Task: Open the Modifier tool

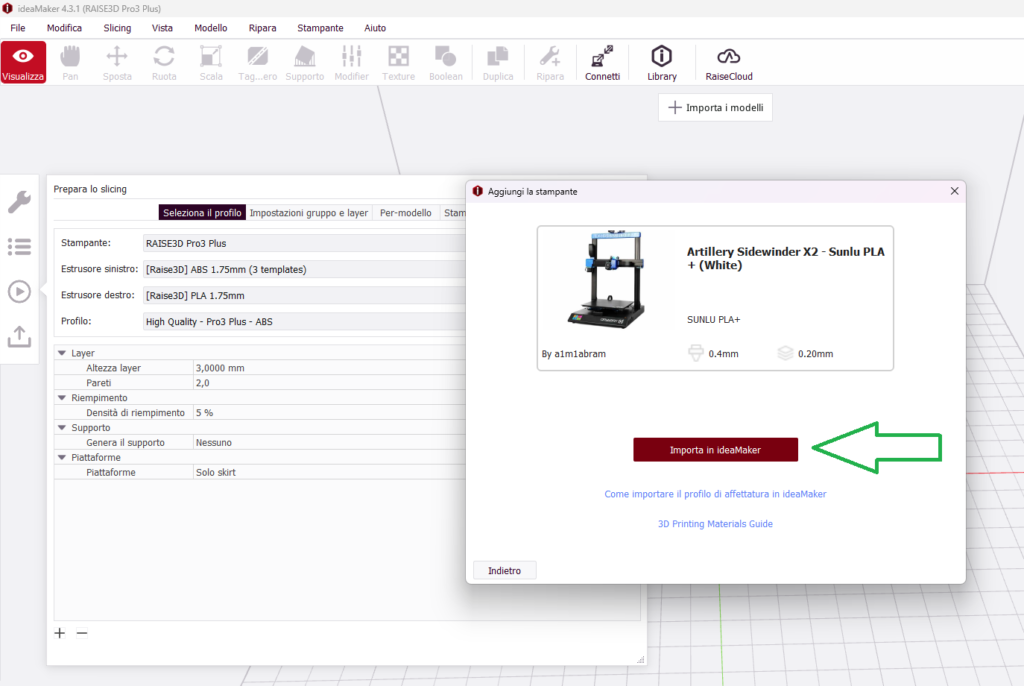Action: (x=351, y=62)
